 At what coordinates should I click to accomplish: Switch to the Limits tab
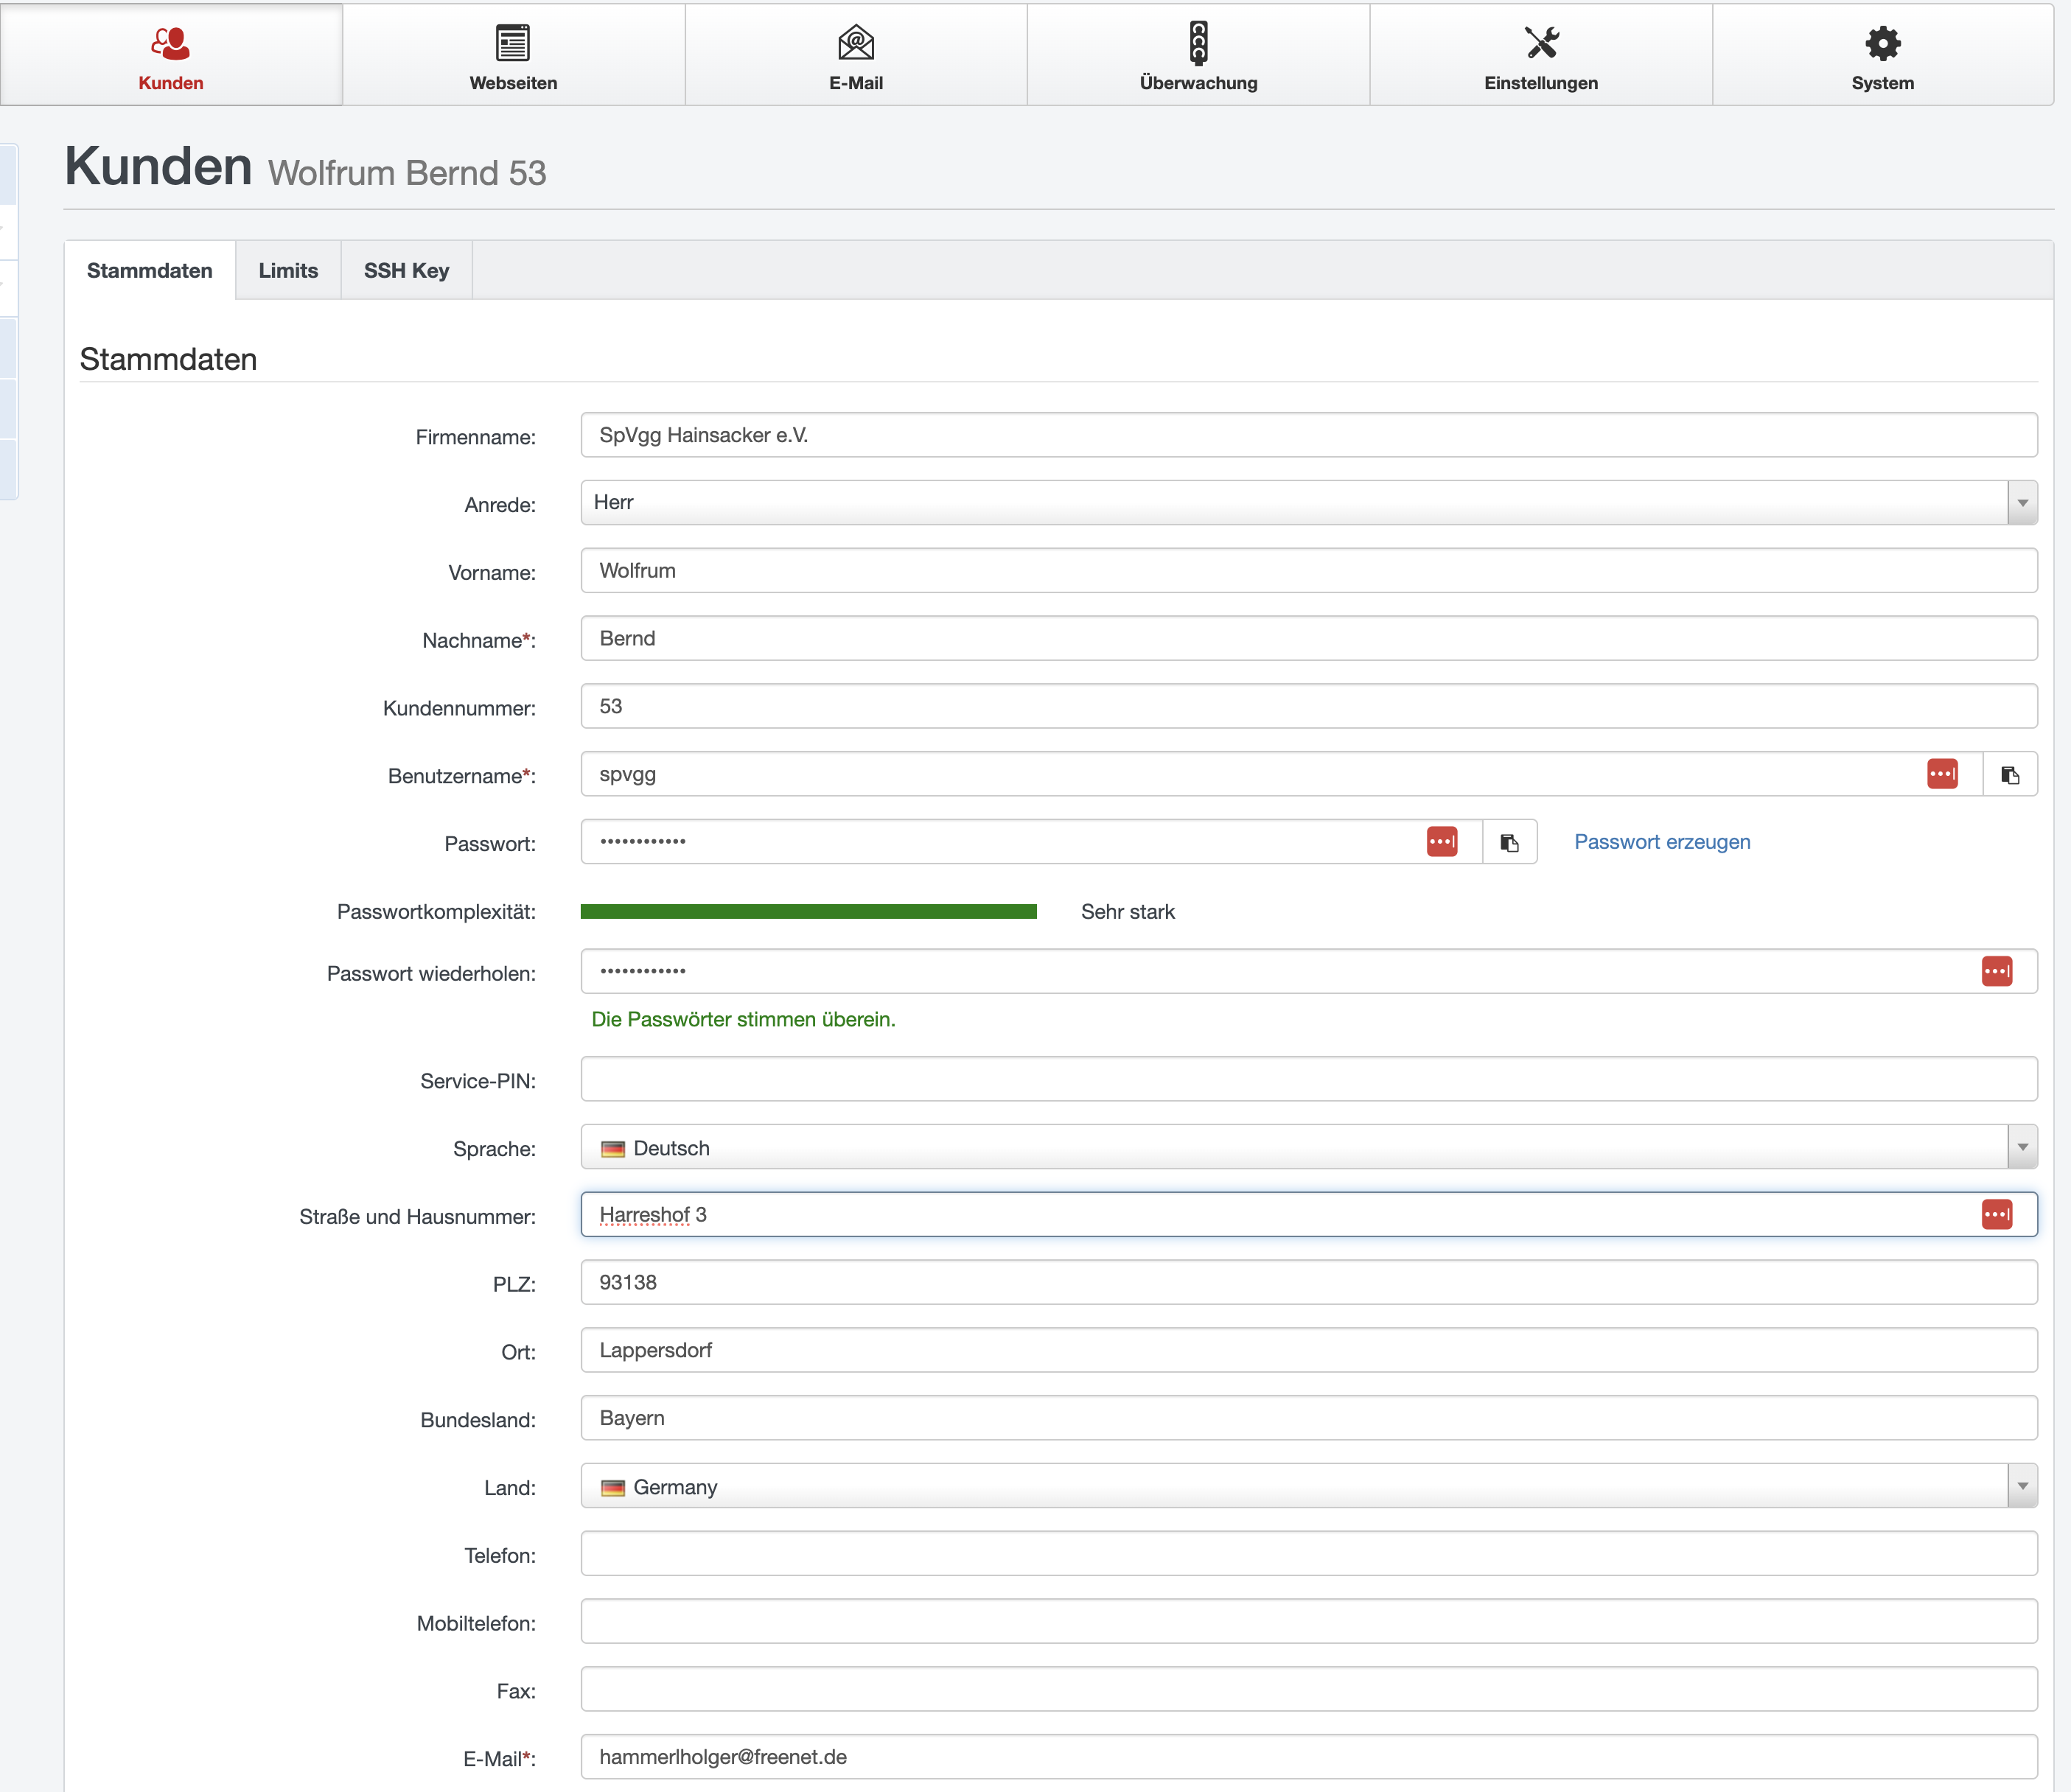[288, 271]
